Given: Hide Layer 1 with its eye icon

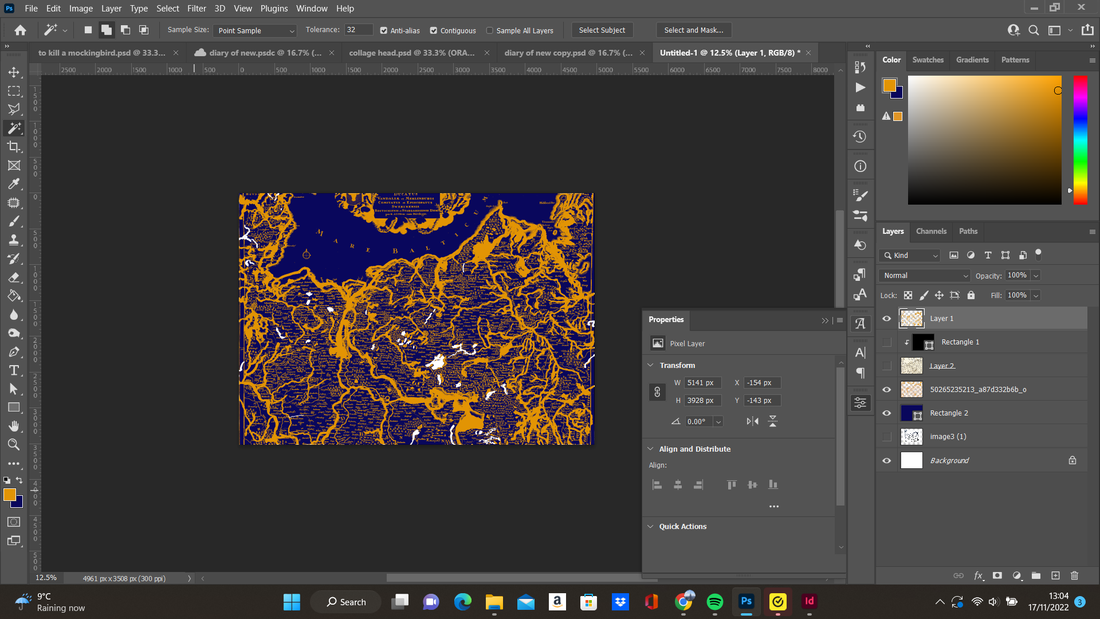Looking at the screenshot, I should 887,319.
